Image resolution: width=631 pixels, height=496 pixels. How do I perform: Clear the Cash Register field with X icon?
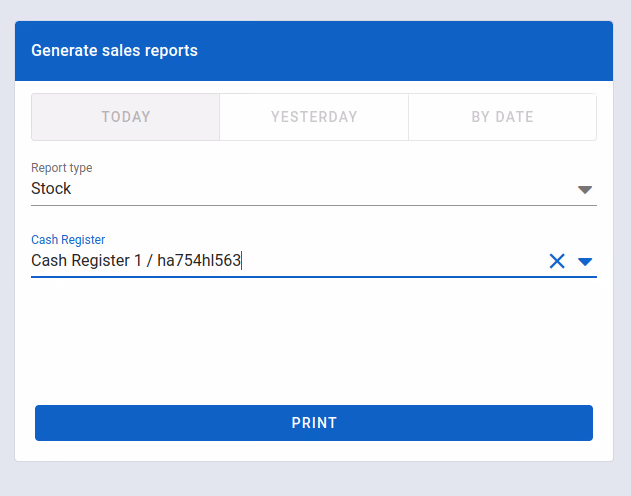point(557,261)
